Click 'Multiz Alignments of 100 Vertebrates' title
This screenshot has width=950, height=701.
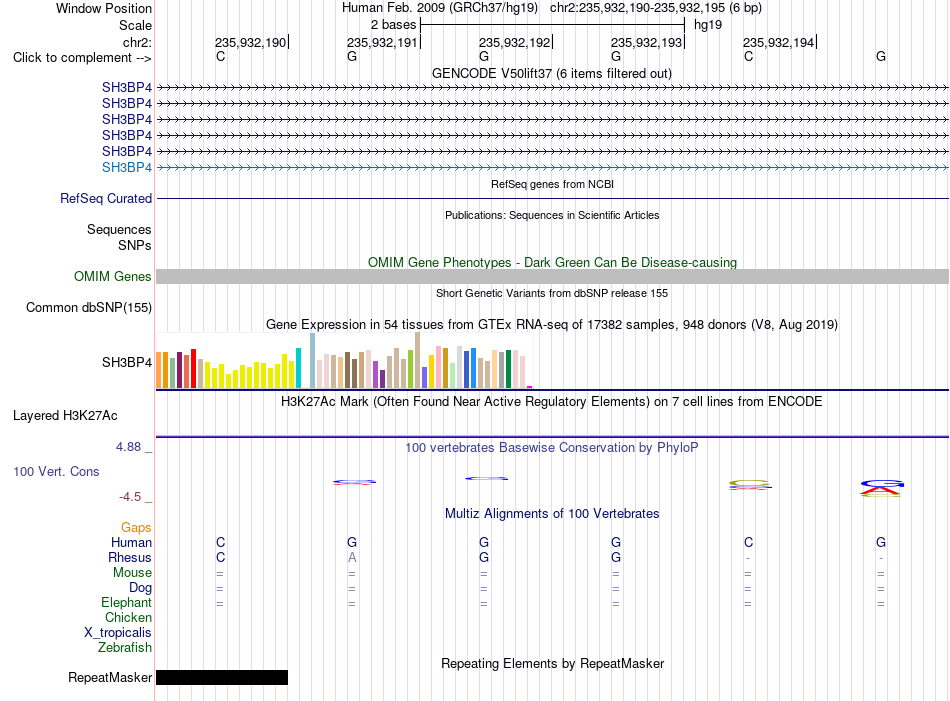click(552, 514)
